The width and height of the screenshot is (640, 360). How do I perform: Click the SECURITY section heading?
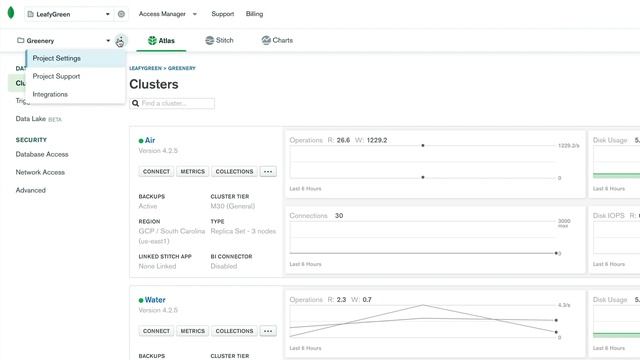31,140
